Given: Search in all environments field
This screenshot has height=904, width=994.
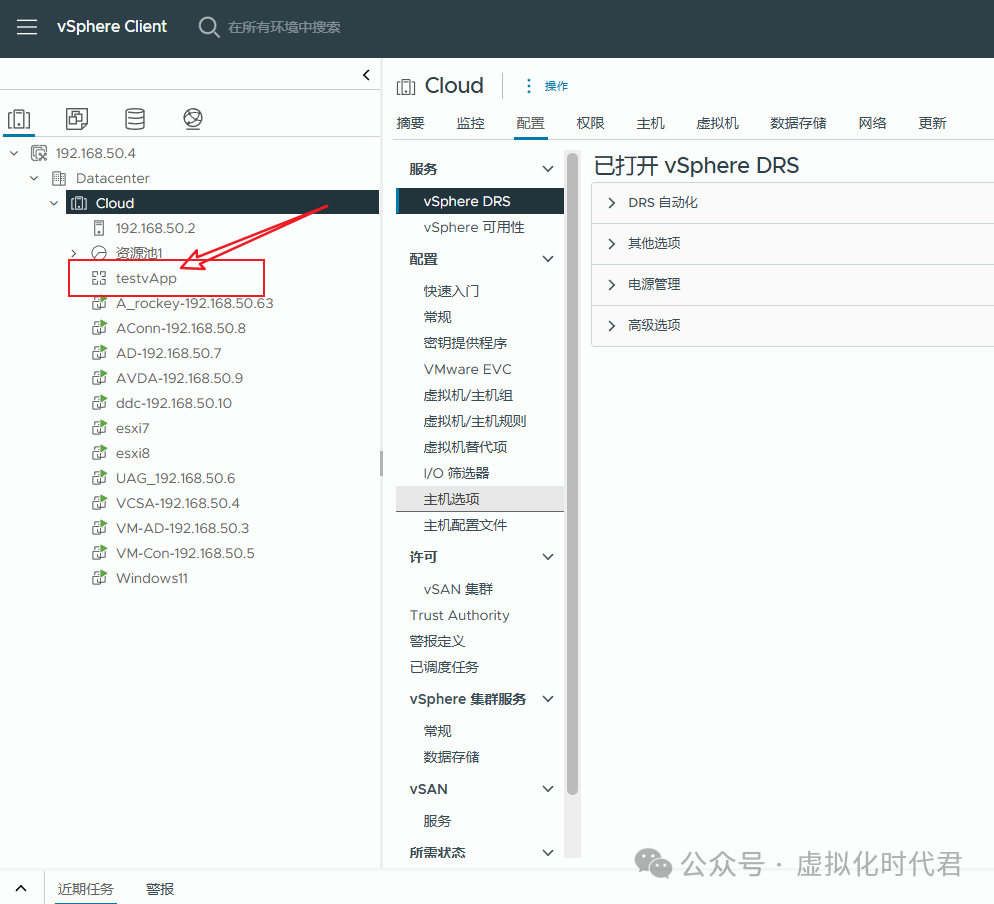Looking at the screenshot, I should coord(284,27).
